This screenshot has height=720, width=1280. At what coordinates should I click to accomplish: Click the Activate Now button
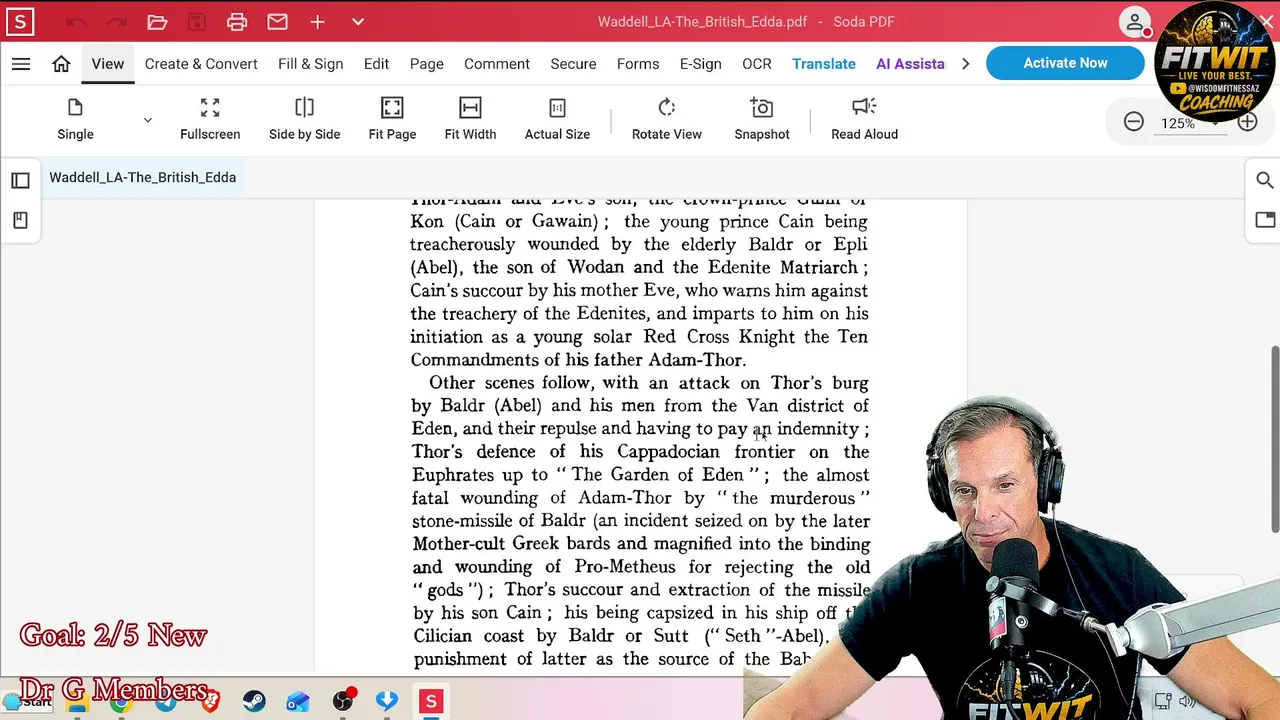tap(1065, 63)
